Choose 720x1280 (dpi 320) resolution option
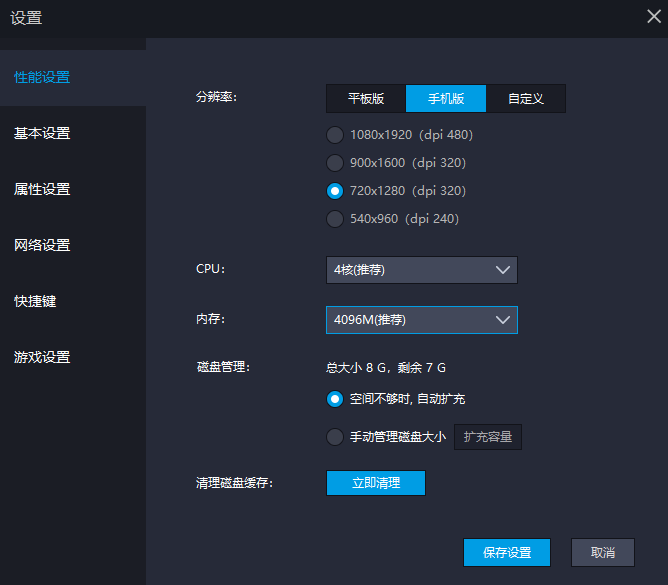The height and width of the screenshot is (585, 668). click(335, 191)
